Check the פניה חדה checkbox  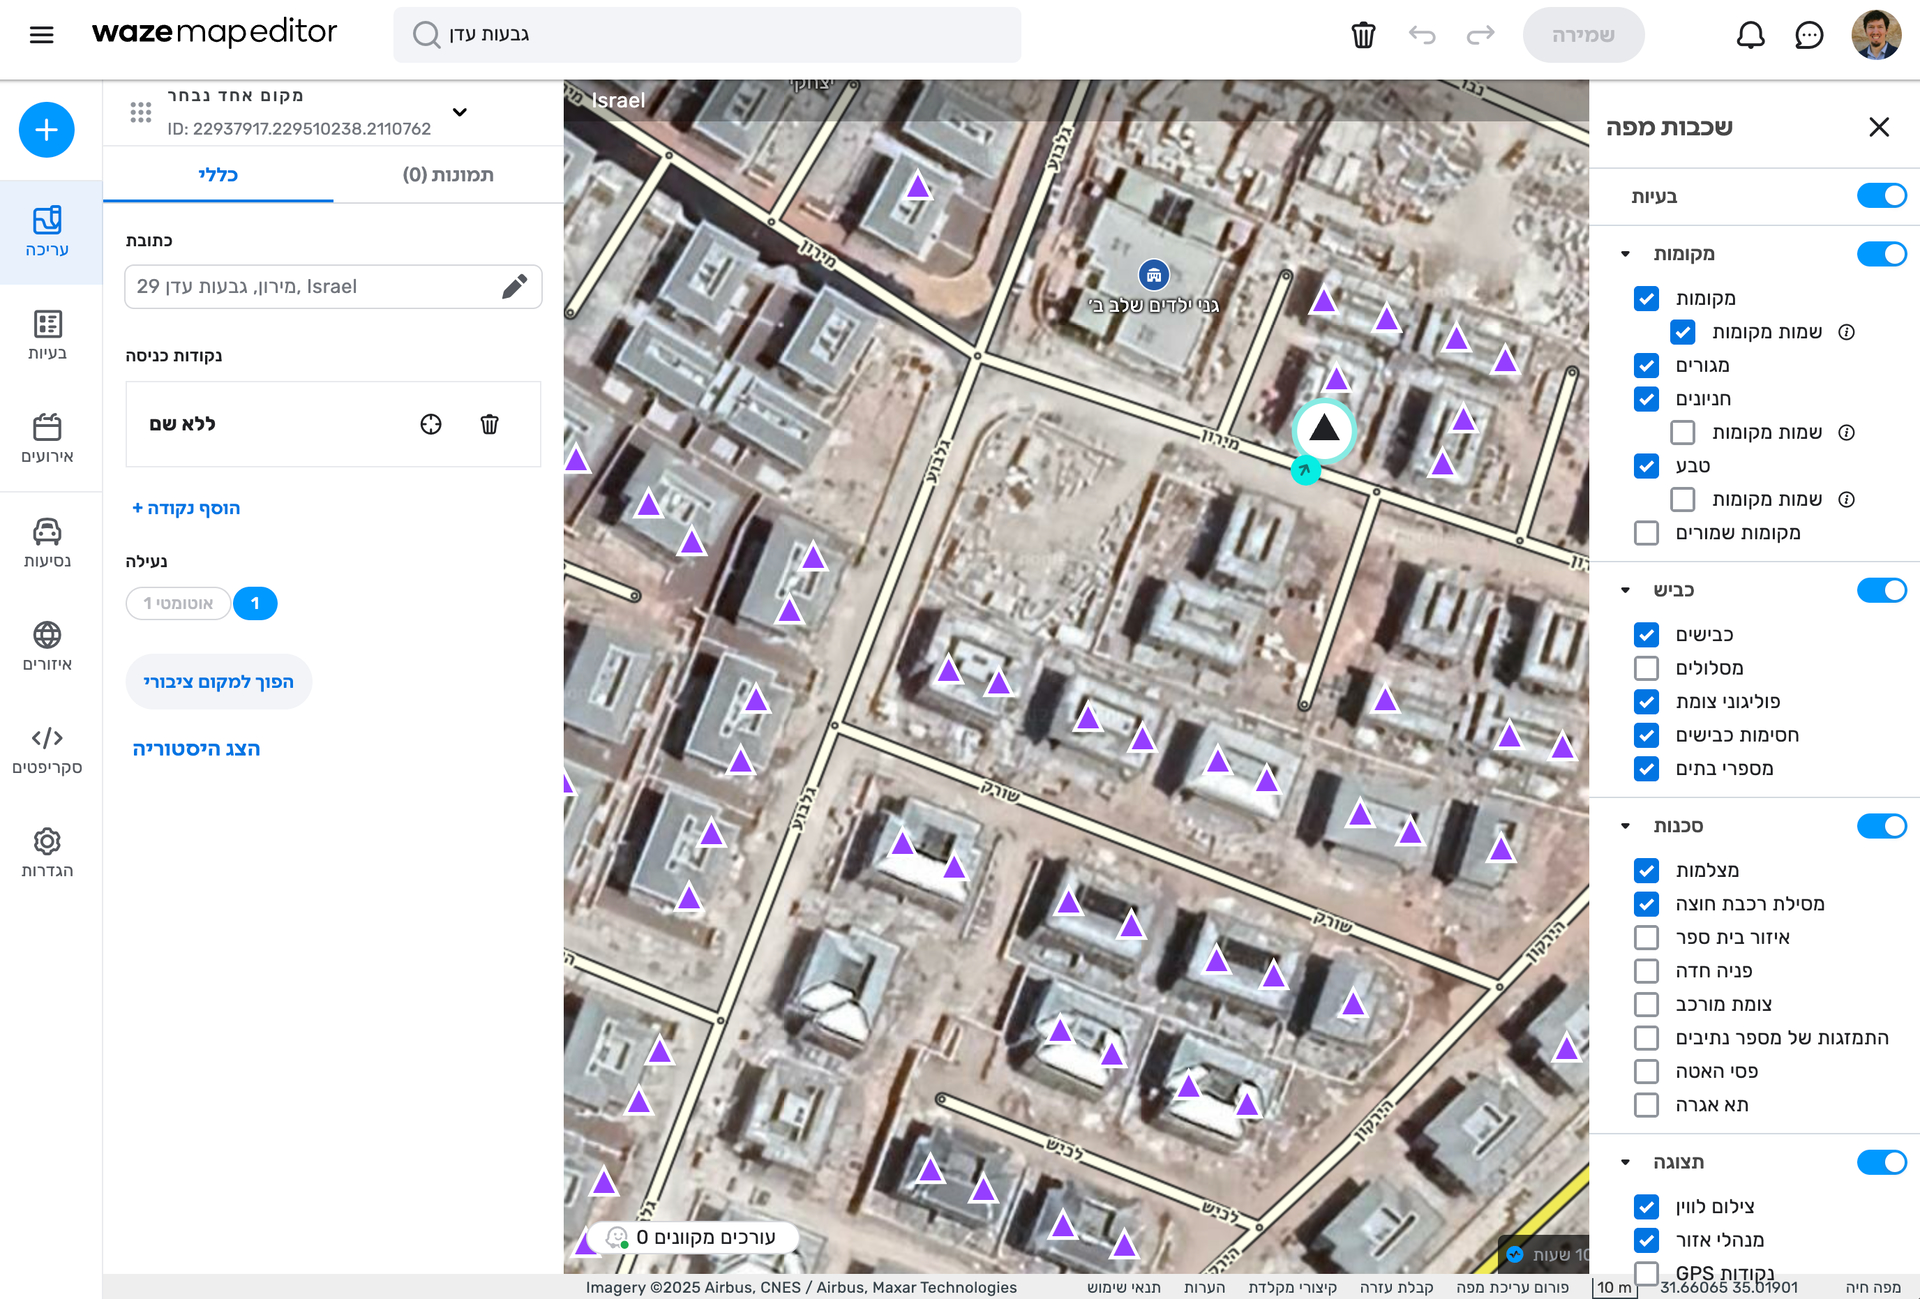tap(1646, 971)
